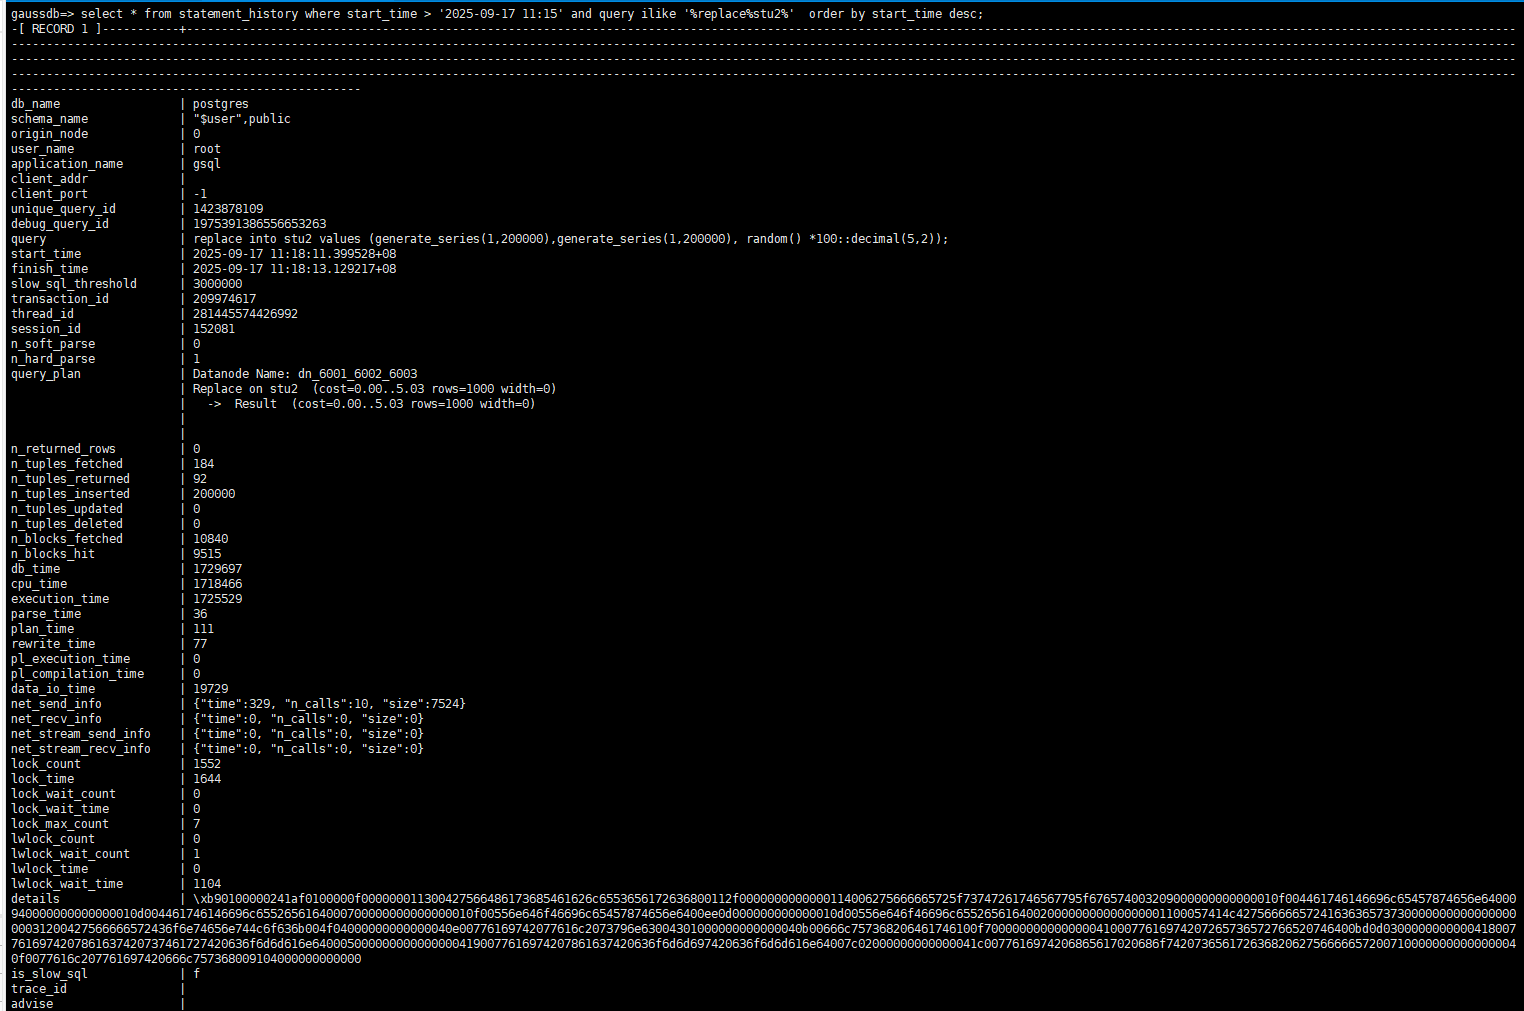Click the net_recv_info field label
Screen dimensions: 1524x1011
pos(56,719)
